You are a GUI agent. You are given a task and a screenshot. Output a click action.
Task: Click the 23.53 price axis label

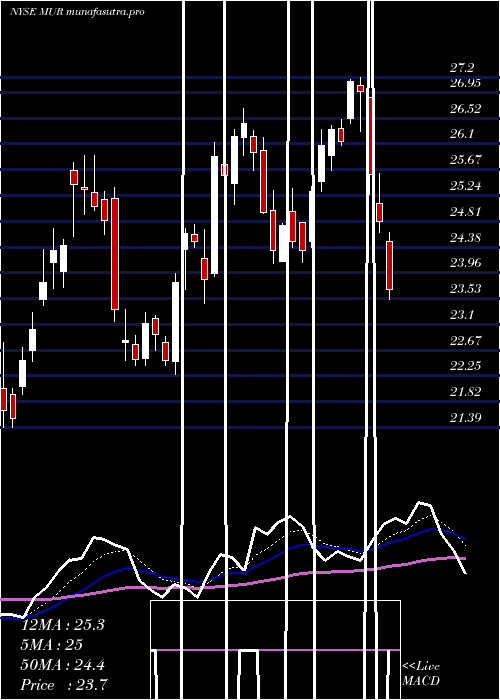click(x=465, y=289)
